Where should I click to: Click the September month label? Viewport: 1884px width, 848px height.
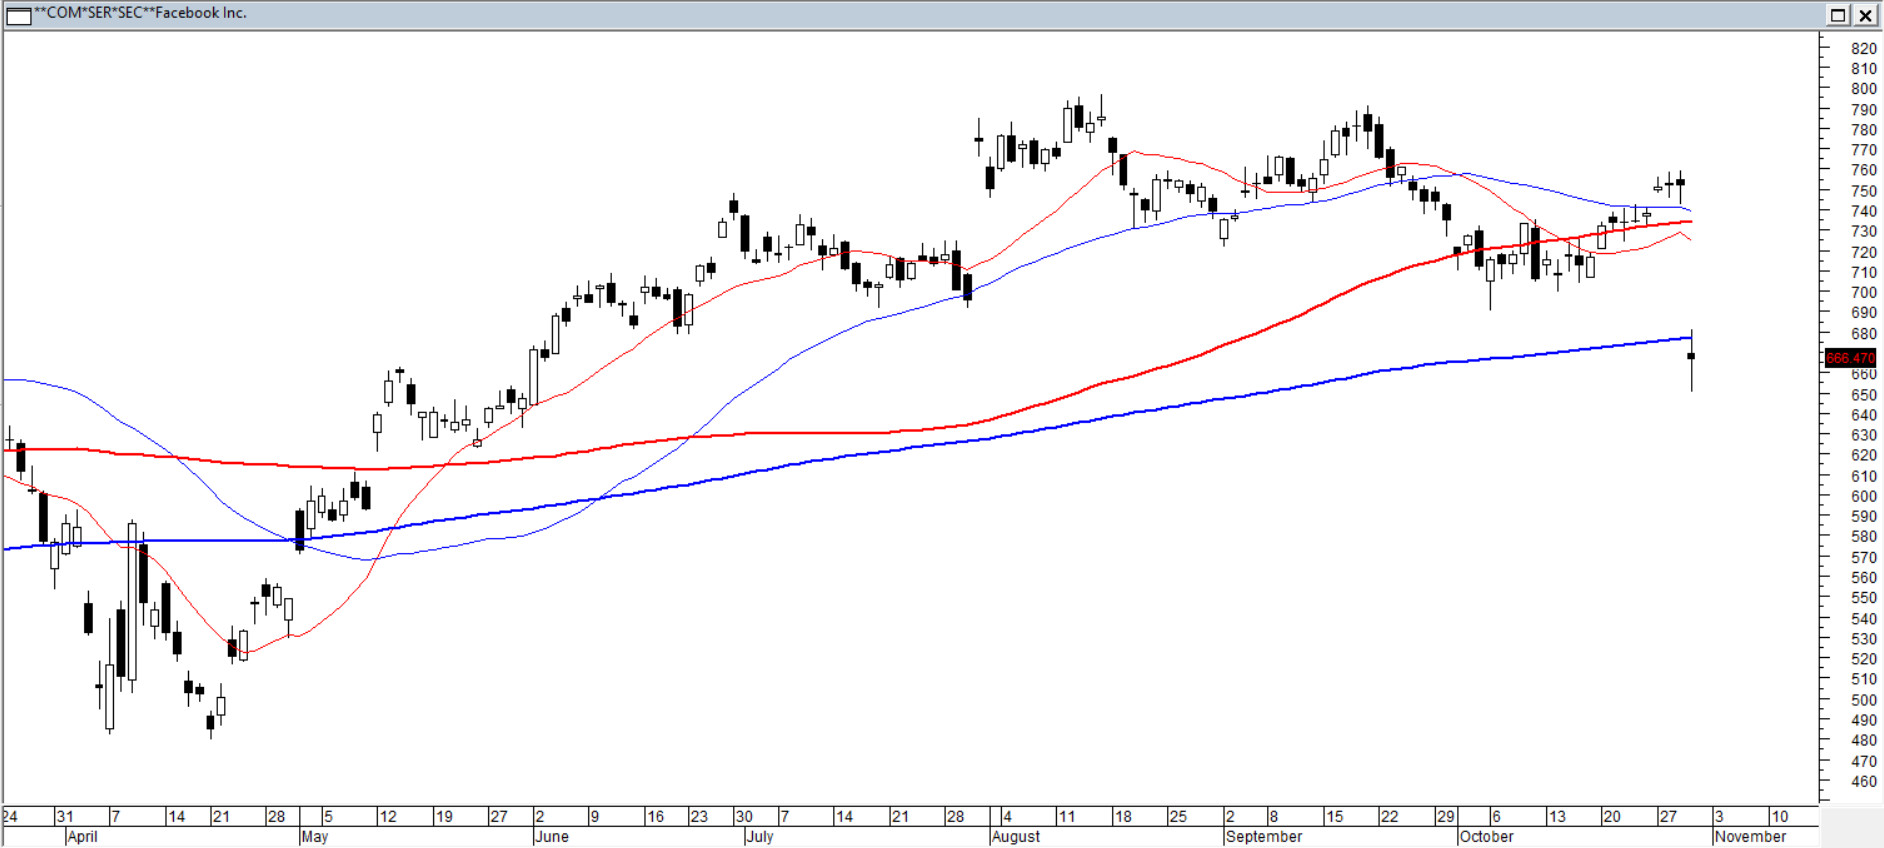coord(1264,837)
